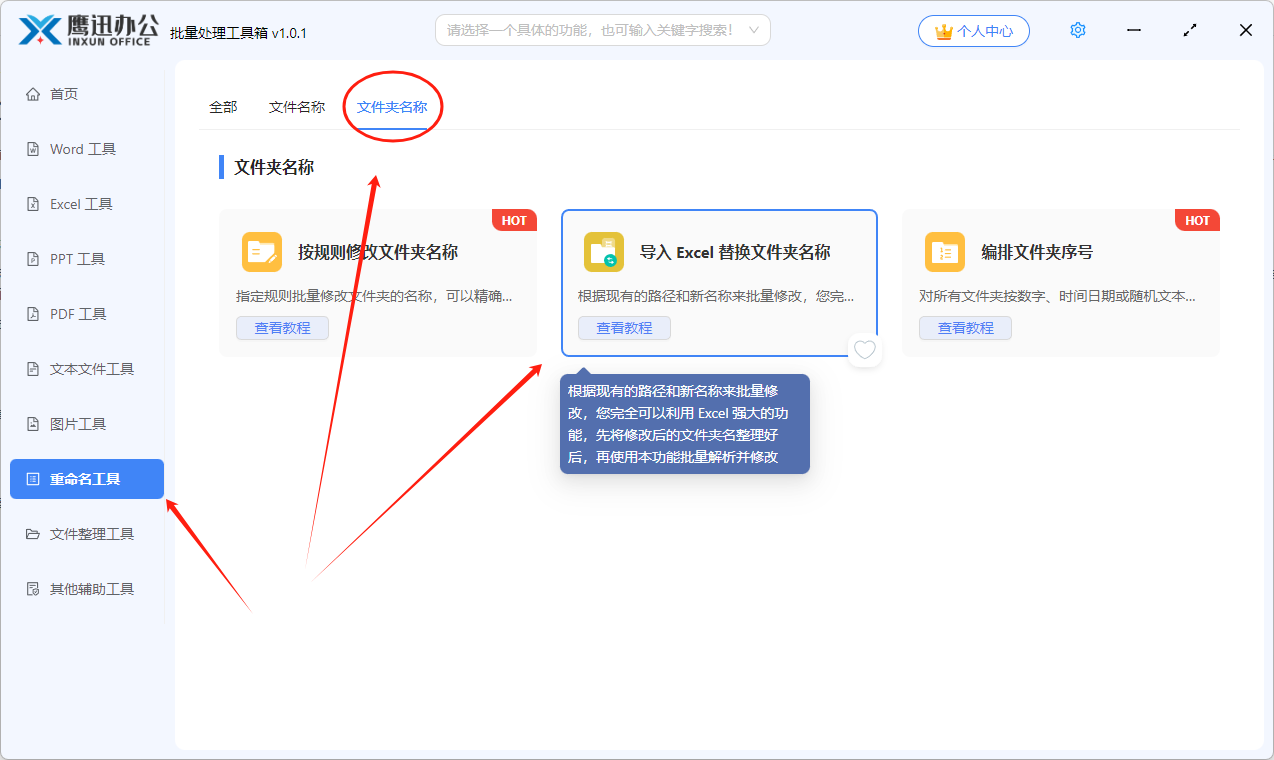This screenshot has width=1274, height=760.
Task: Open the settings gear
Action: click(x=1077, y=29)
